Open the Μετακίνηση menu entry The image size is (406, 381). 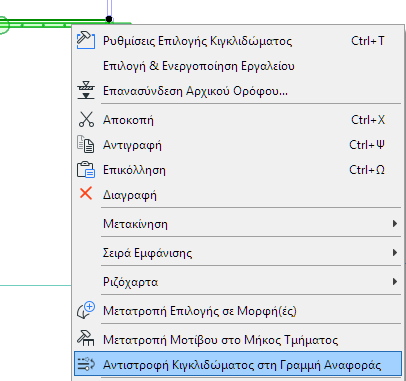(237, 223)
